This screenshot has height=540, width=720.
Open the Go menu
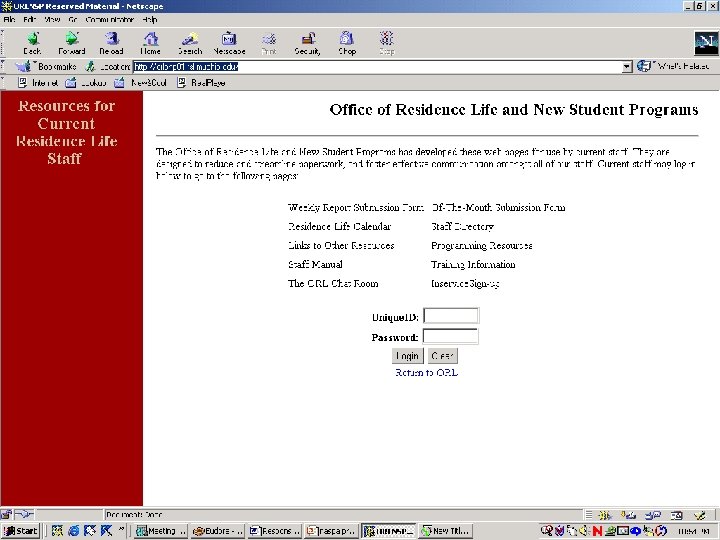coord(73,20)
